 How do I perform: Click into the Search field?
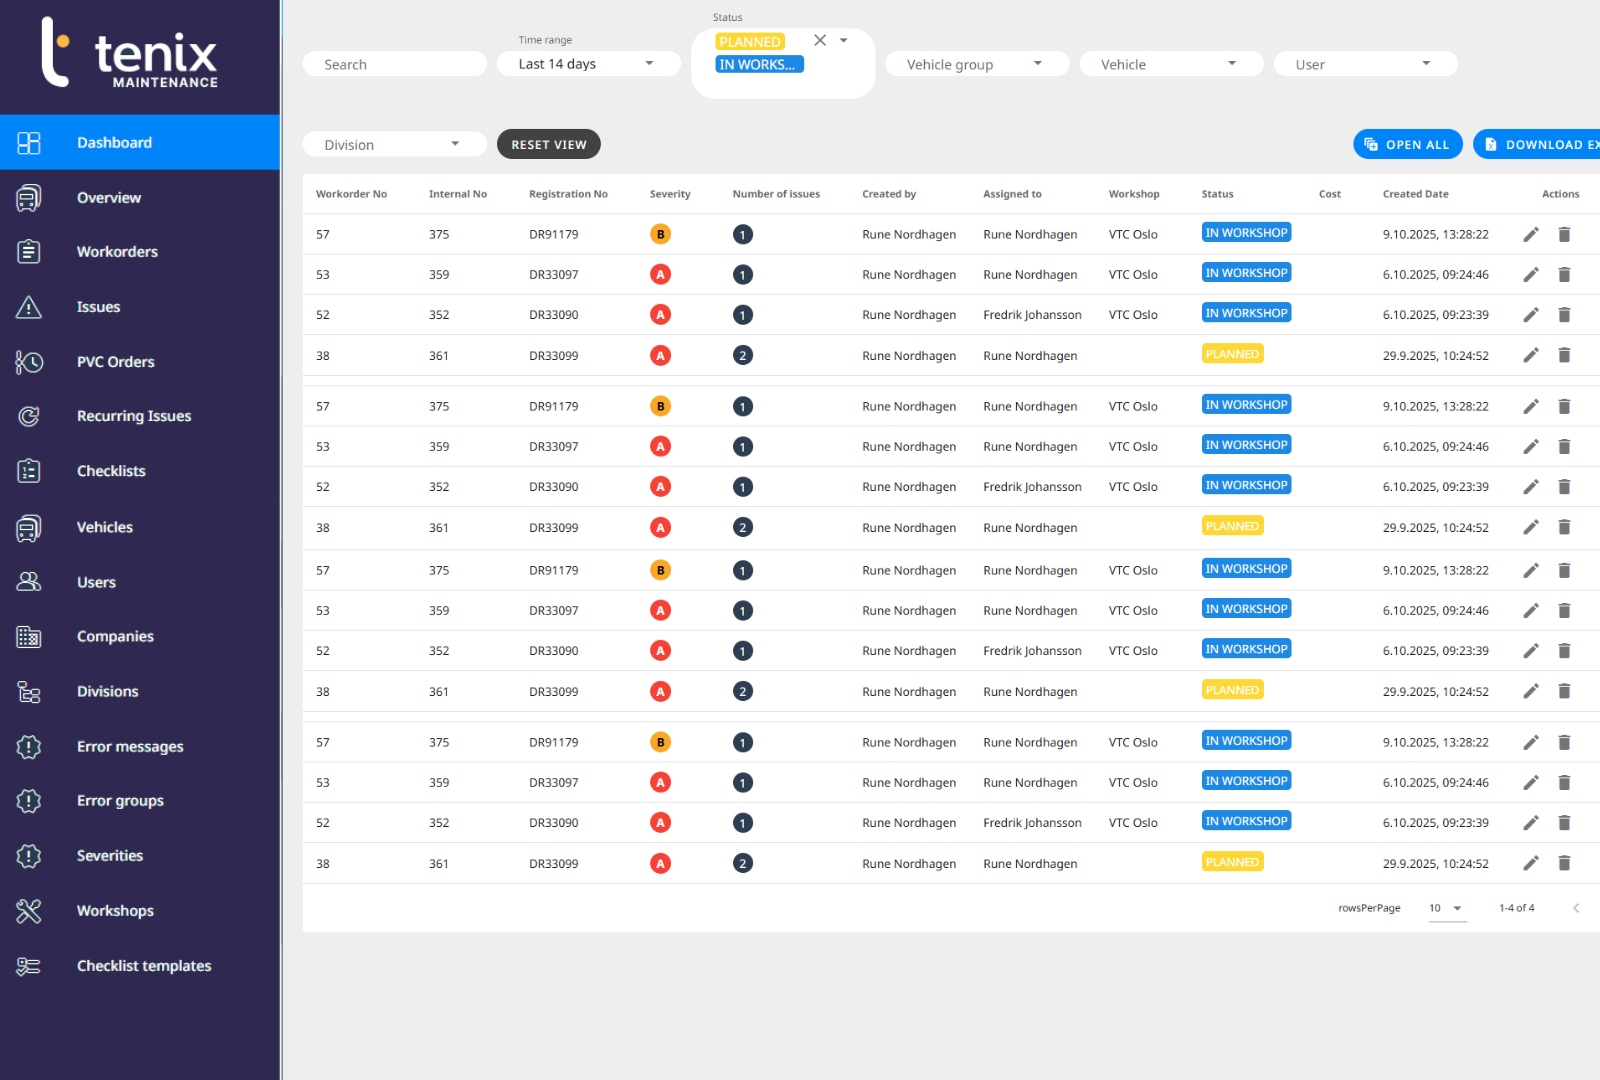click(394, 64)
